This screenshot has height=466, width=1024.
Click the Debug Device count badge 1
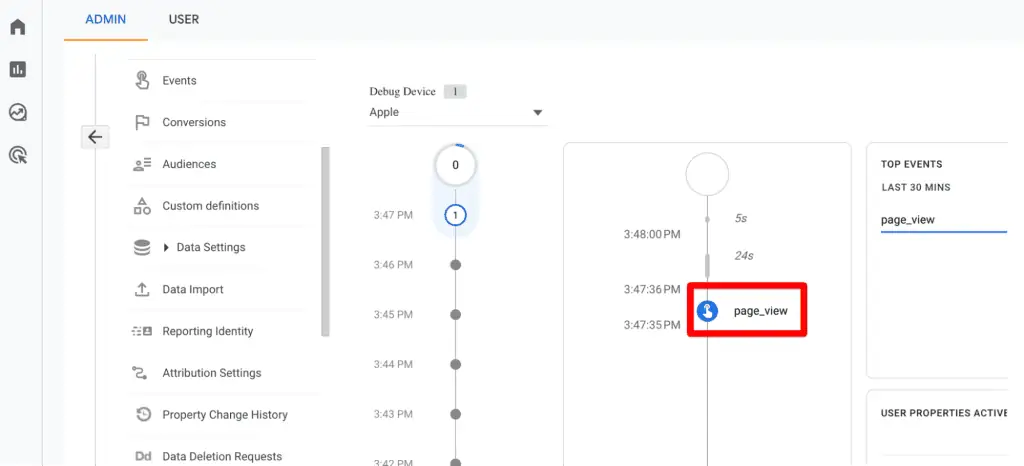pos(455,92)
